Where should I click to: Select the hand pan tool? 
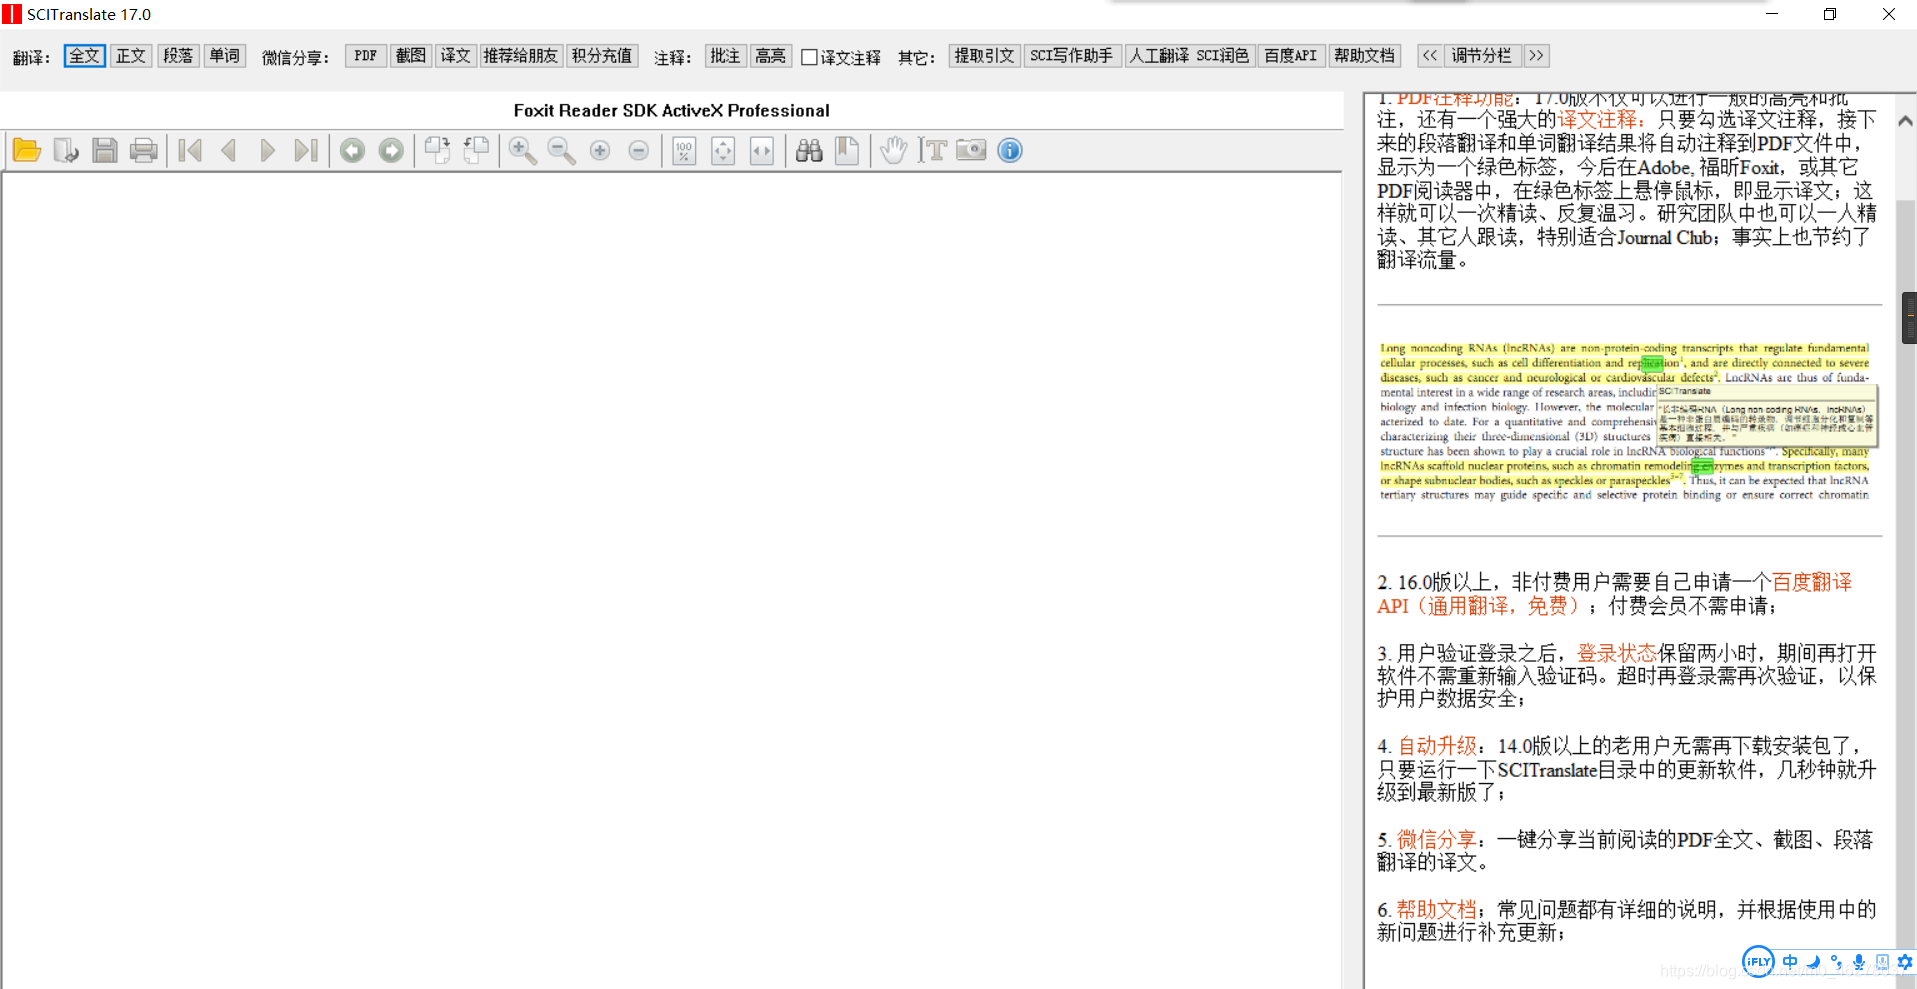tap(893, 151)
